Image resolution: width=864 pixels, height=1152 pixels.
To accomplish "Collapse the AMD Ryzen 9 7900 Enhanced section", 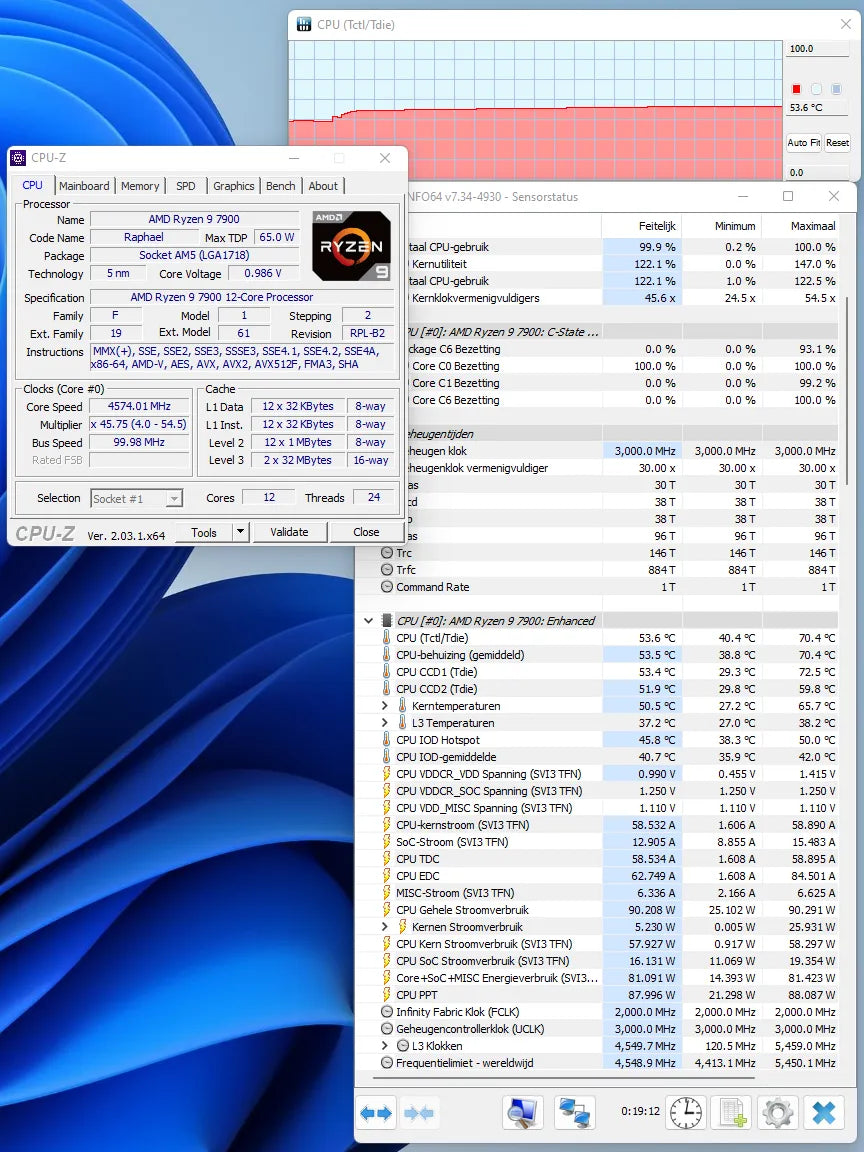I will click(x=368, y=620).
